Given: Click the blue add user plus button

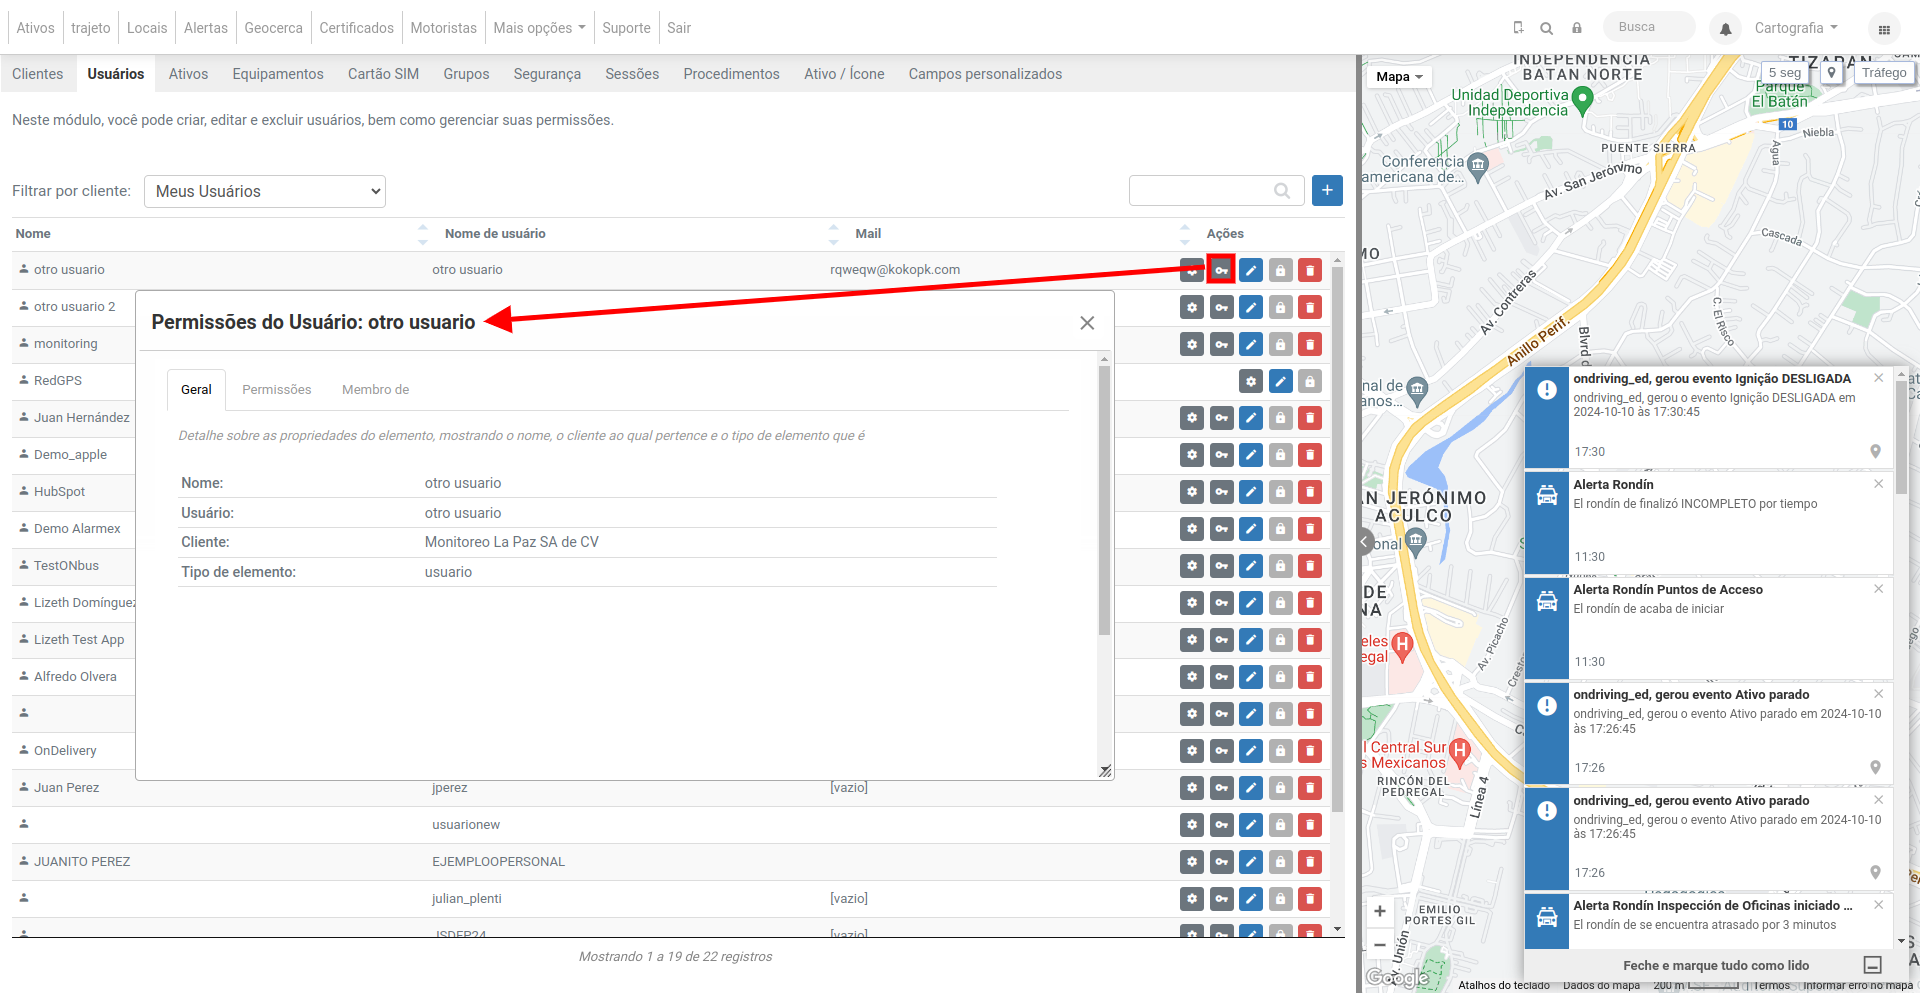Looking at the screenshot, I should pos(1327,190).
